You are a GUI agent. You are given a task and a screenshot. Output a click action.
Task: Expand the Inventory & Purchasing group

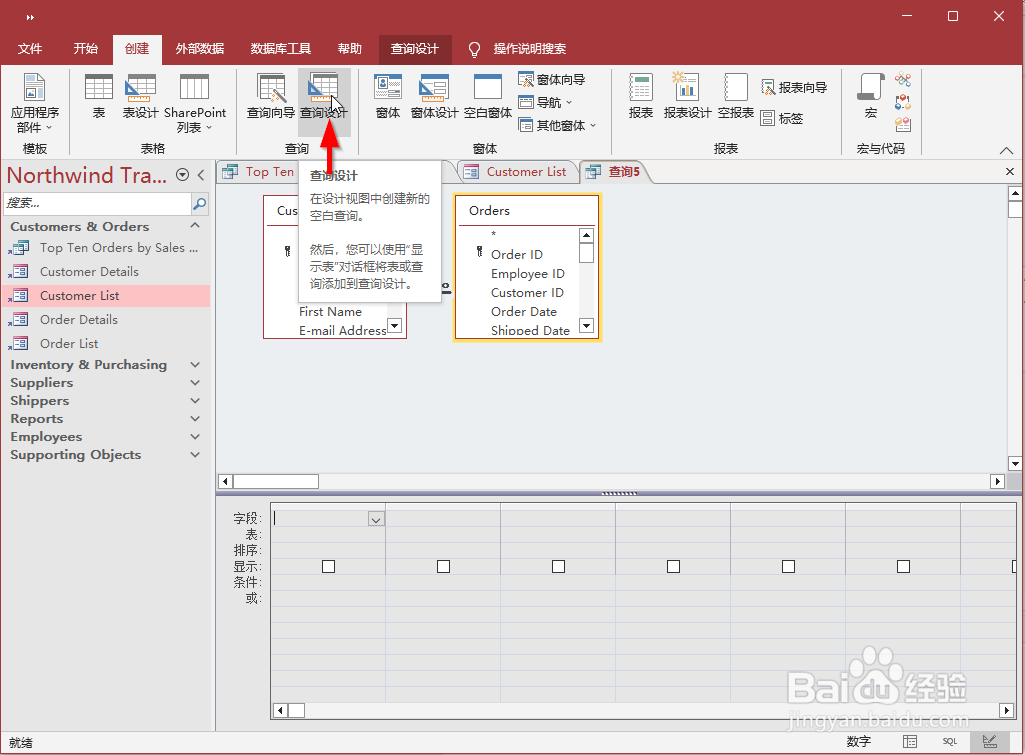coord(195,365)
